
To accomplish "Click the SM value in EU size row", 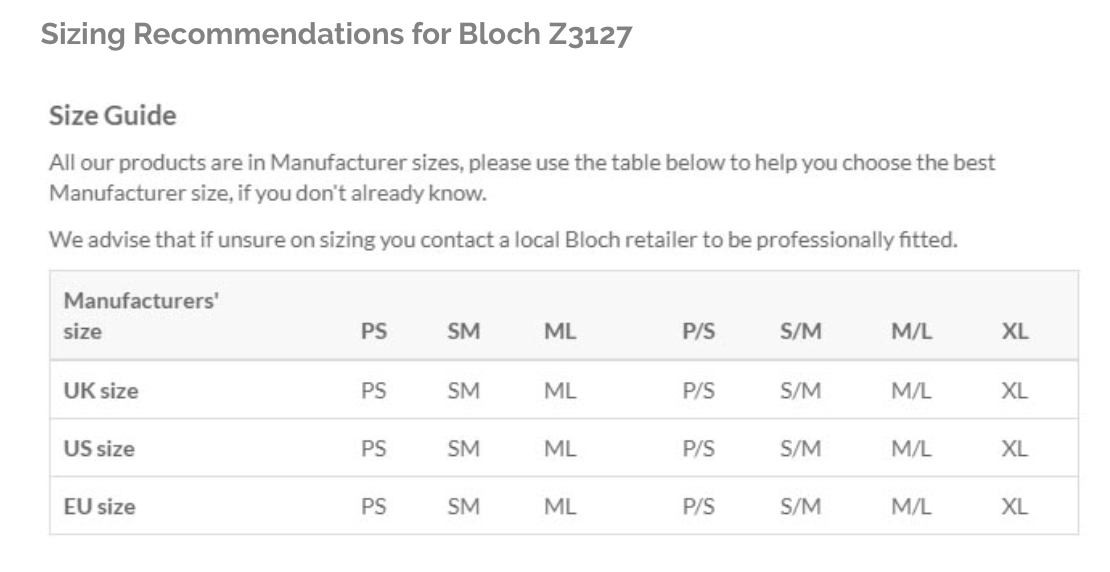I will (464, 507).
